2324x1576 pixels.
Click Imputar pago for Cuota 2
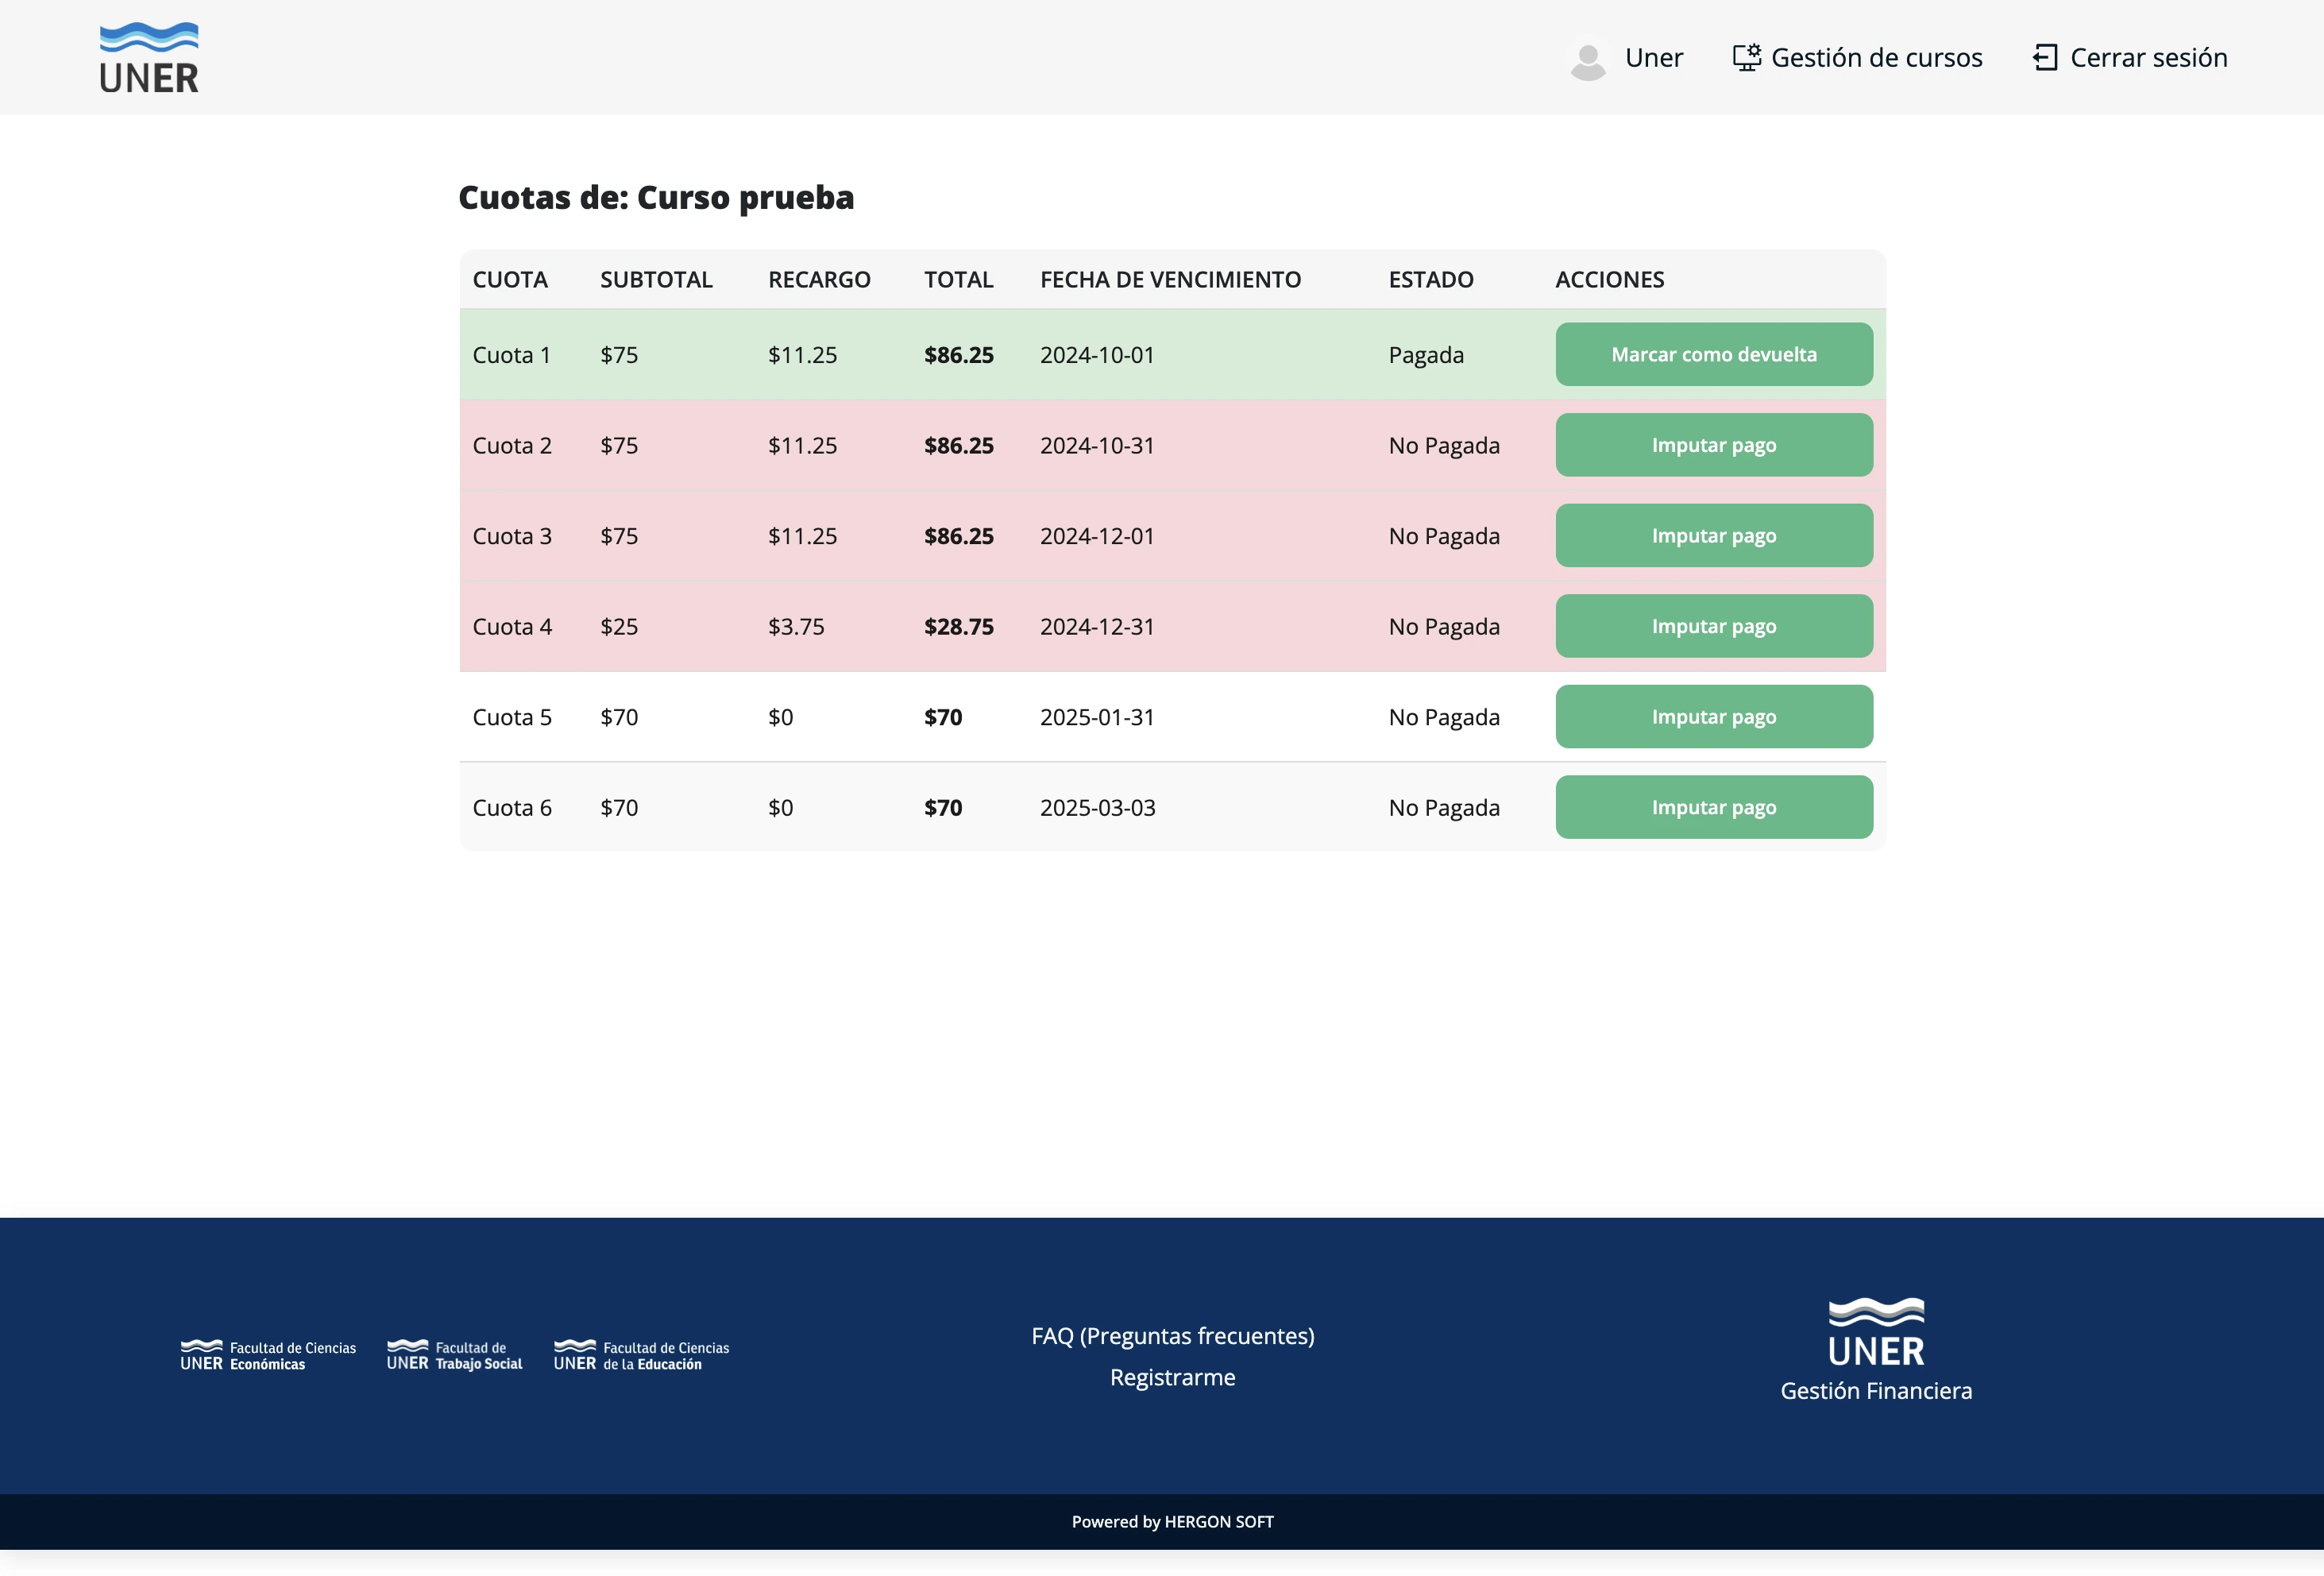point(1714,445)
